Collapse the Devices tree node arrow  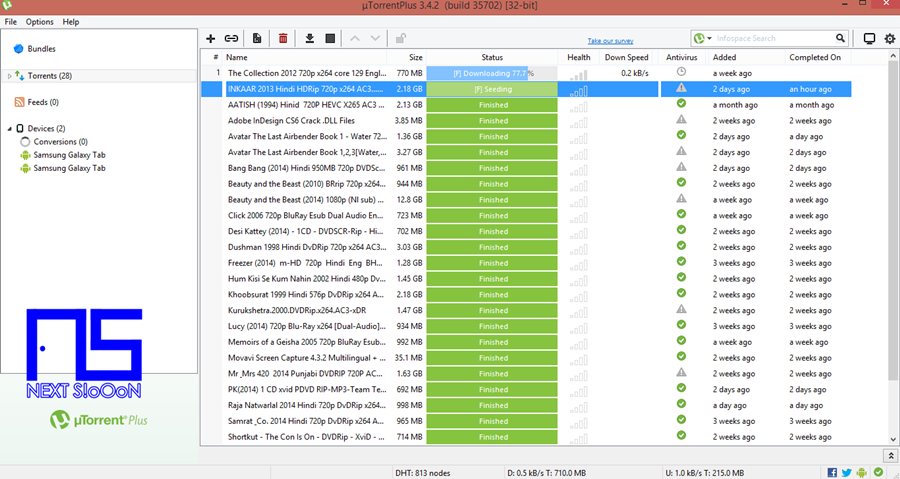point(9,128)
